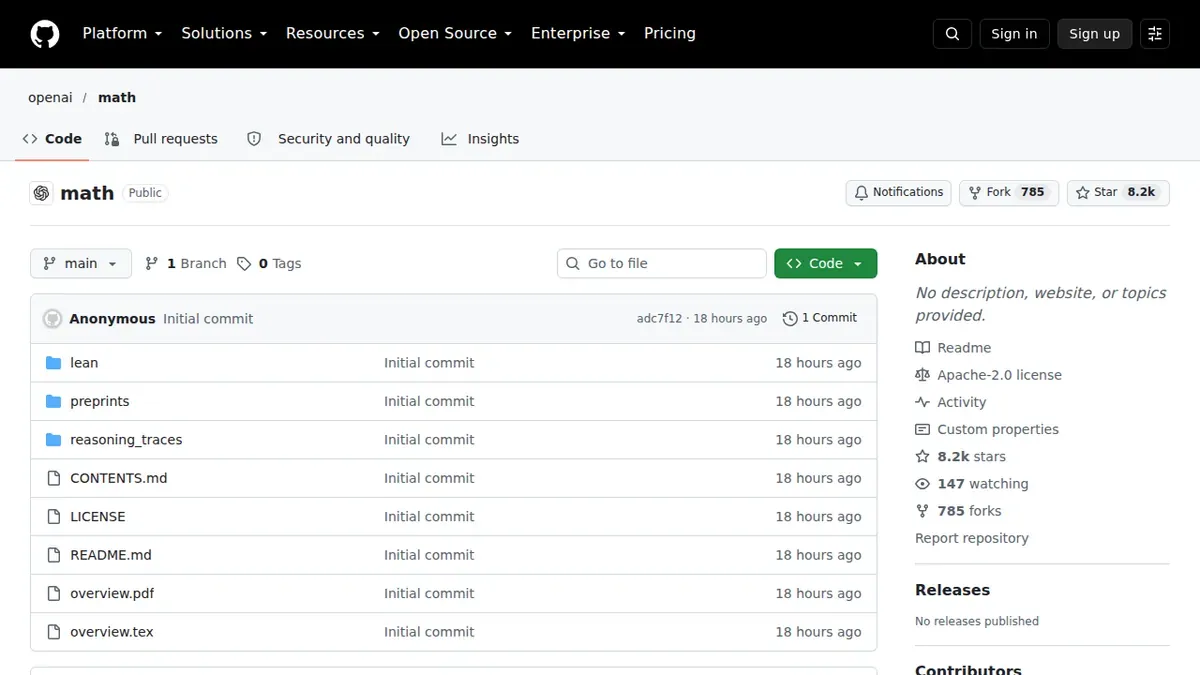Click the CONTENTS.md file icon
The height and width of the screenshot is (675, 1200).
[54, 478]
